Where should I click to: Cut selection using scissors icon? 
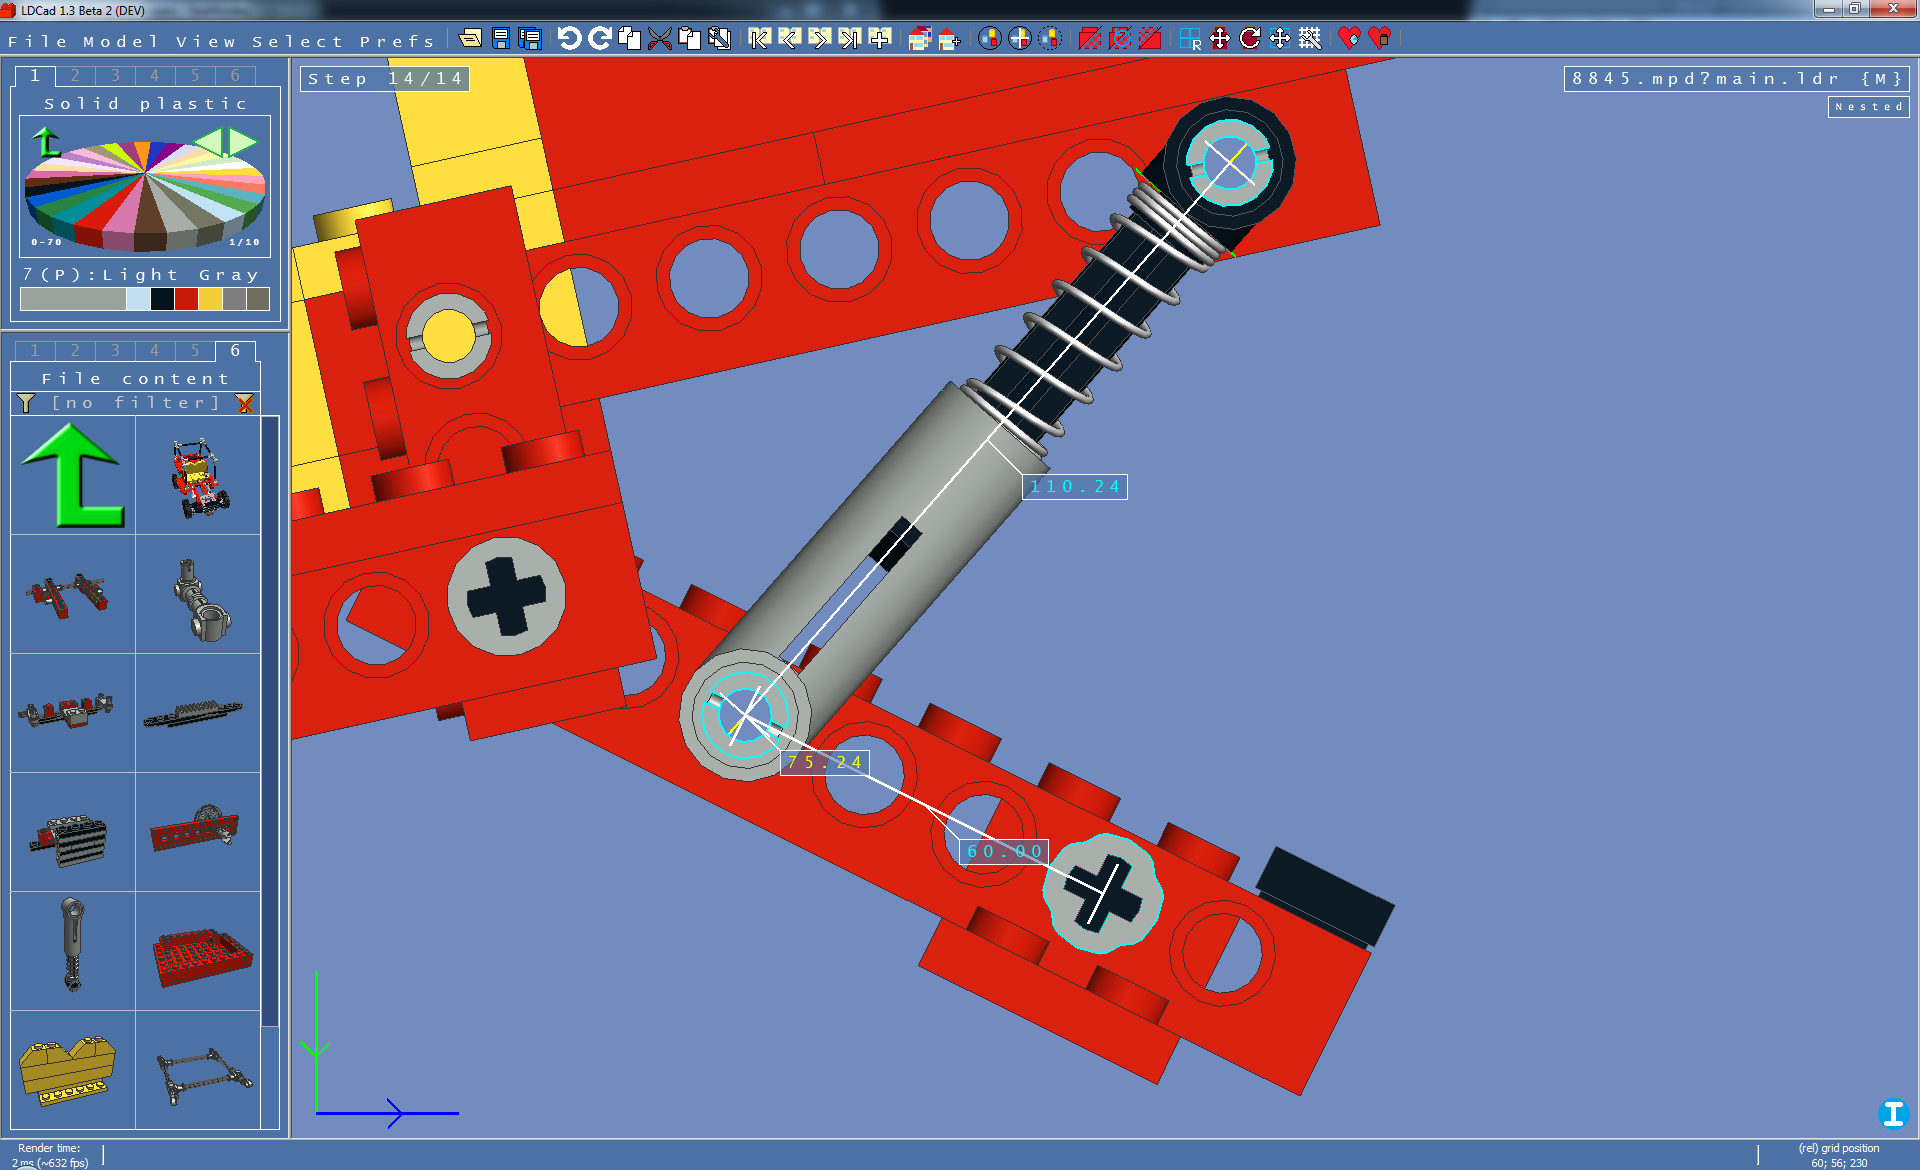tap(659, 39)
